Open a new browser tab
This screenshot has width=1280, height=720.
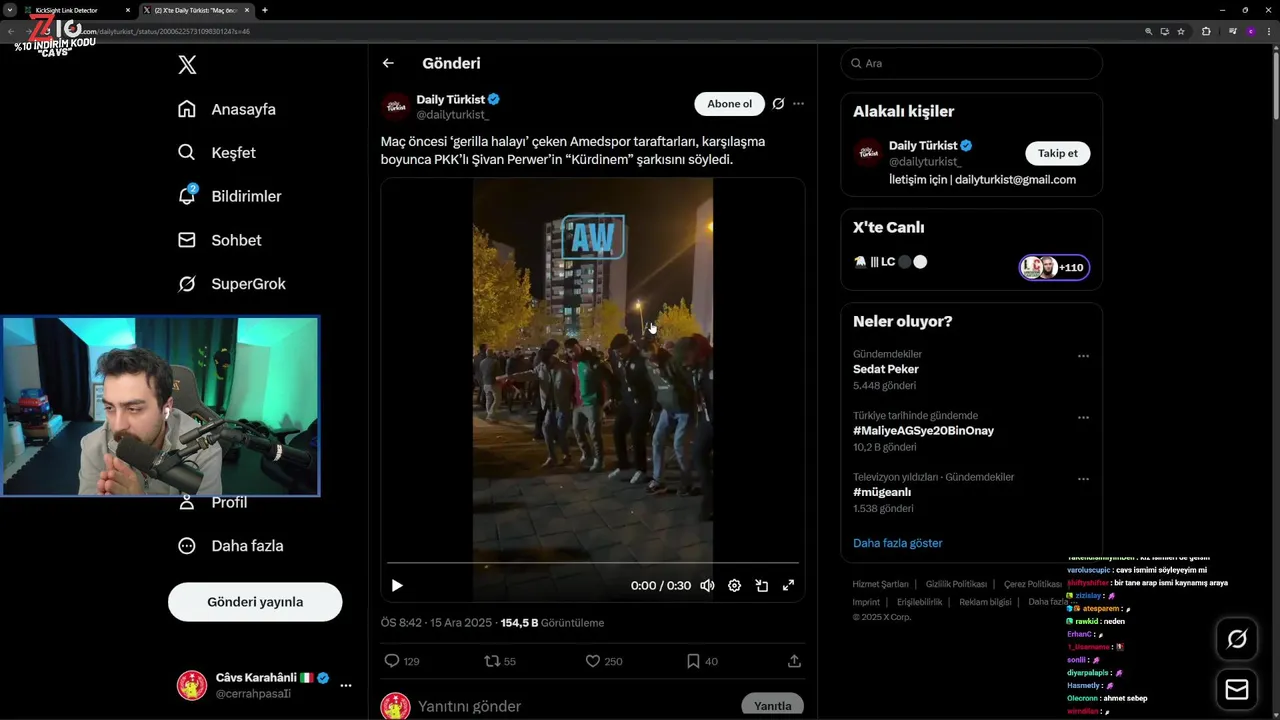pos(264,10)
